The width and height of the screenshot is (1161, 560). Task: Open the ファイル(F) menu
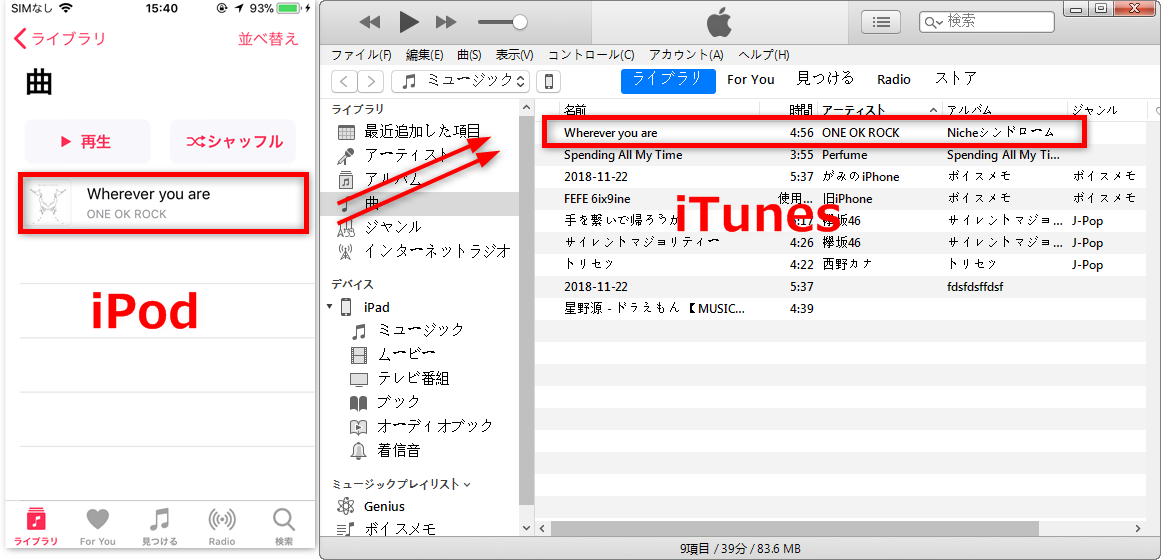click(x=361, y=55)
